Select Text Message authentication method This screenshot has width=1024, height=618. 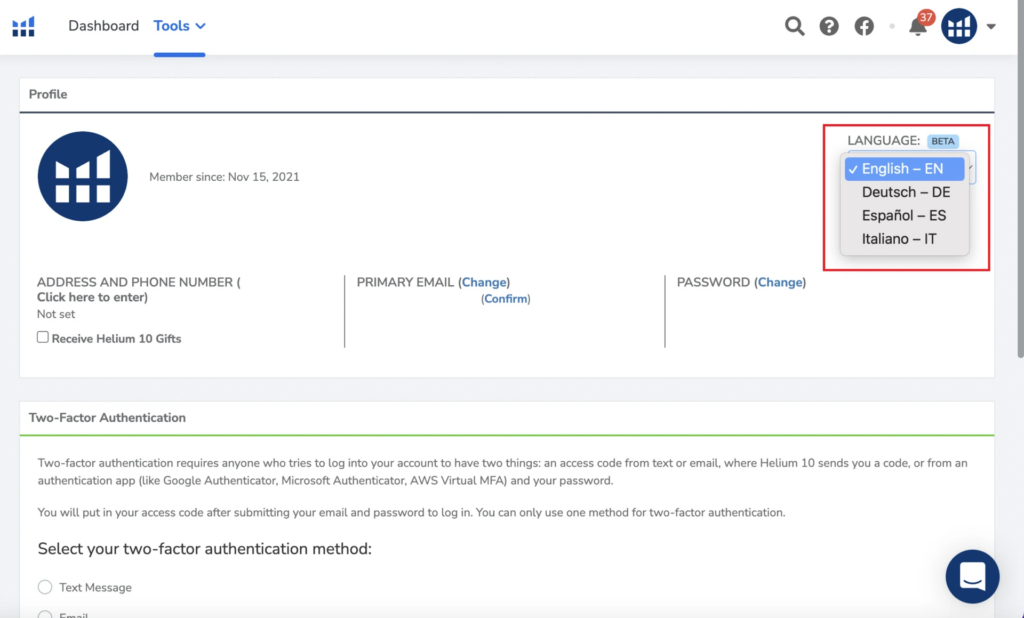tap(45, 587)
